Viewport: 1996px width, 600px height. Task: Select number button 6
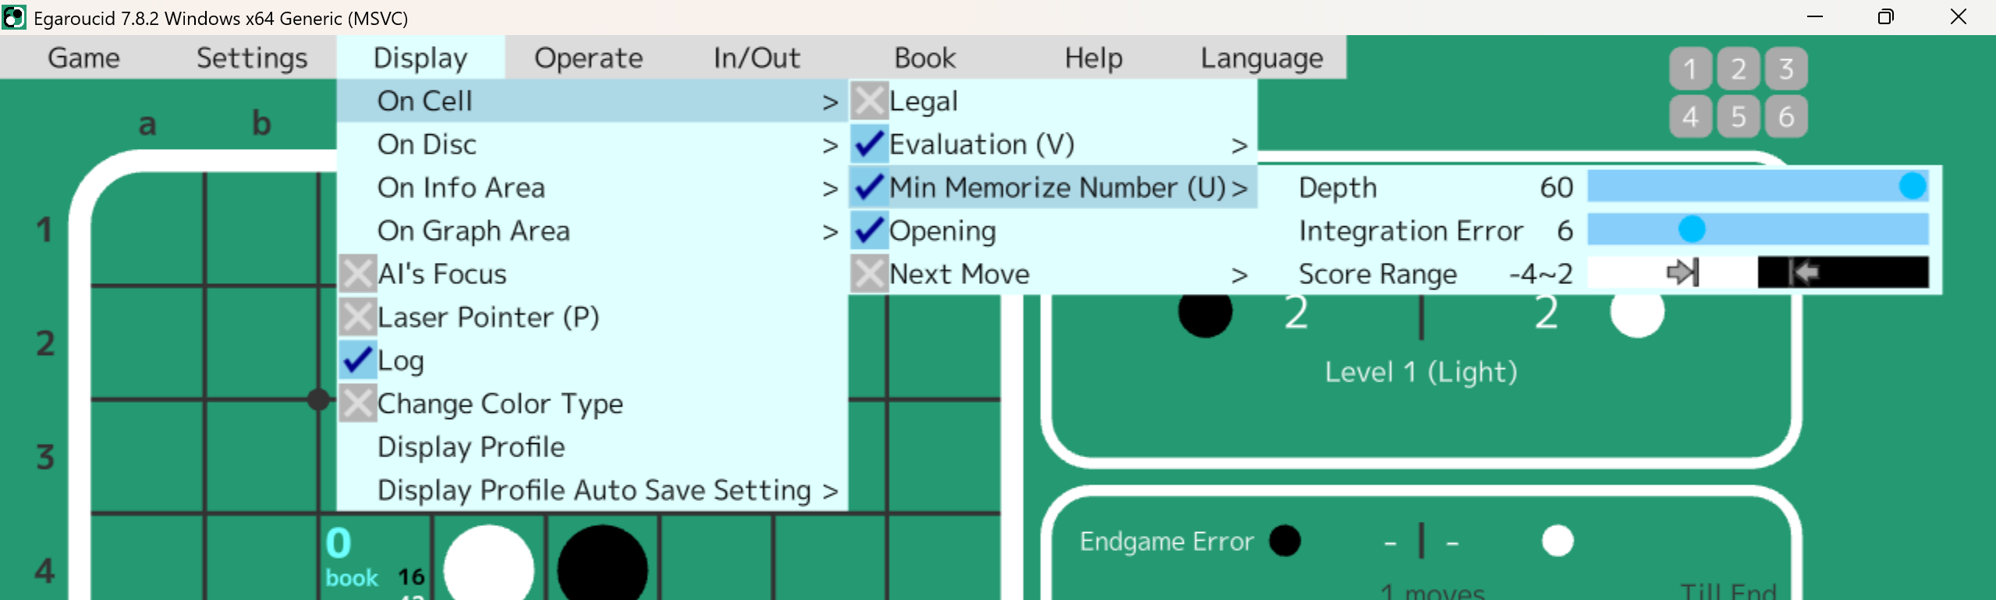tap(1786, 117)
